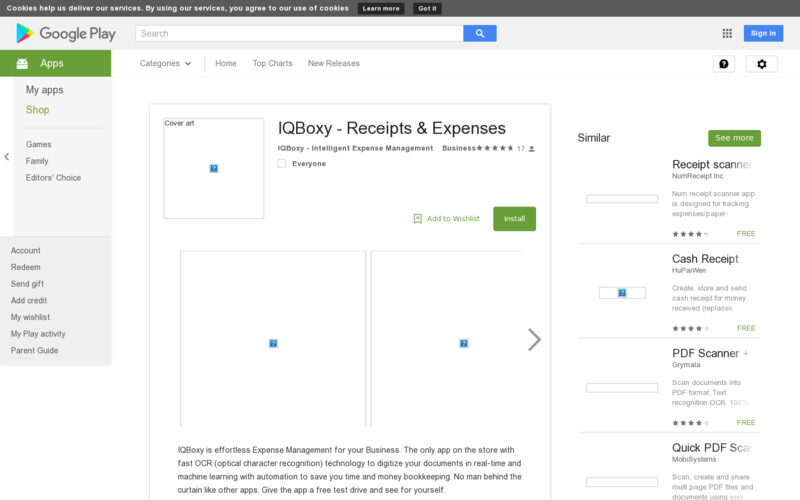The height and width of the screenshot is (500, 800).
Task: Click the Similar section heading
Action: (x=593, y=138)
